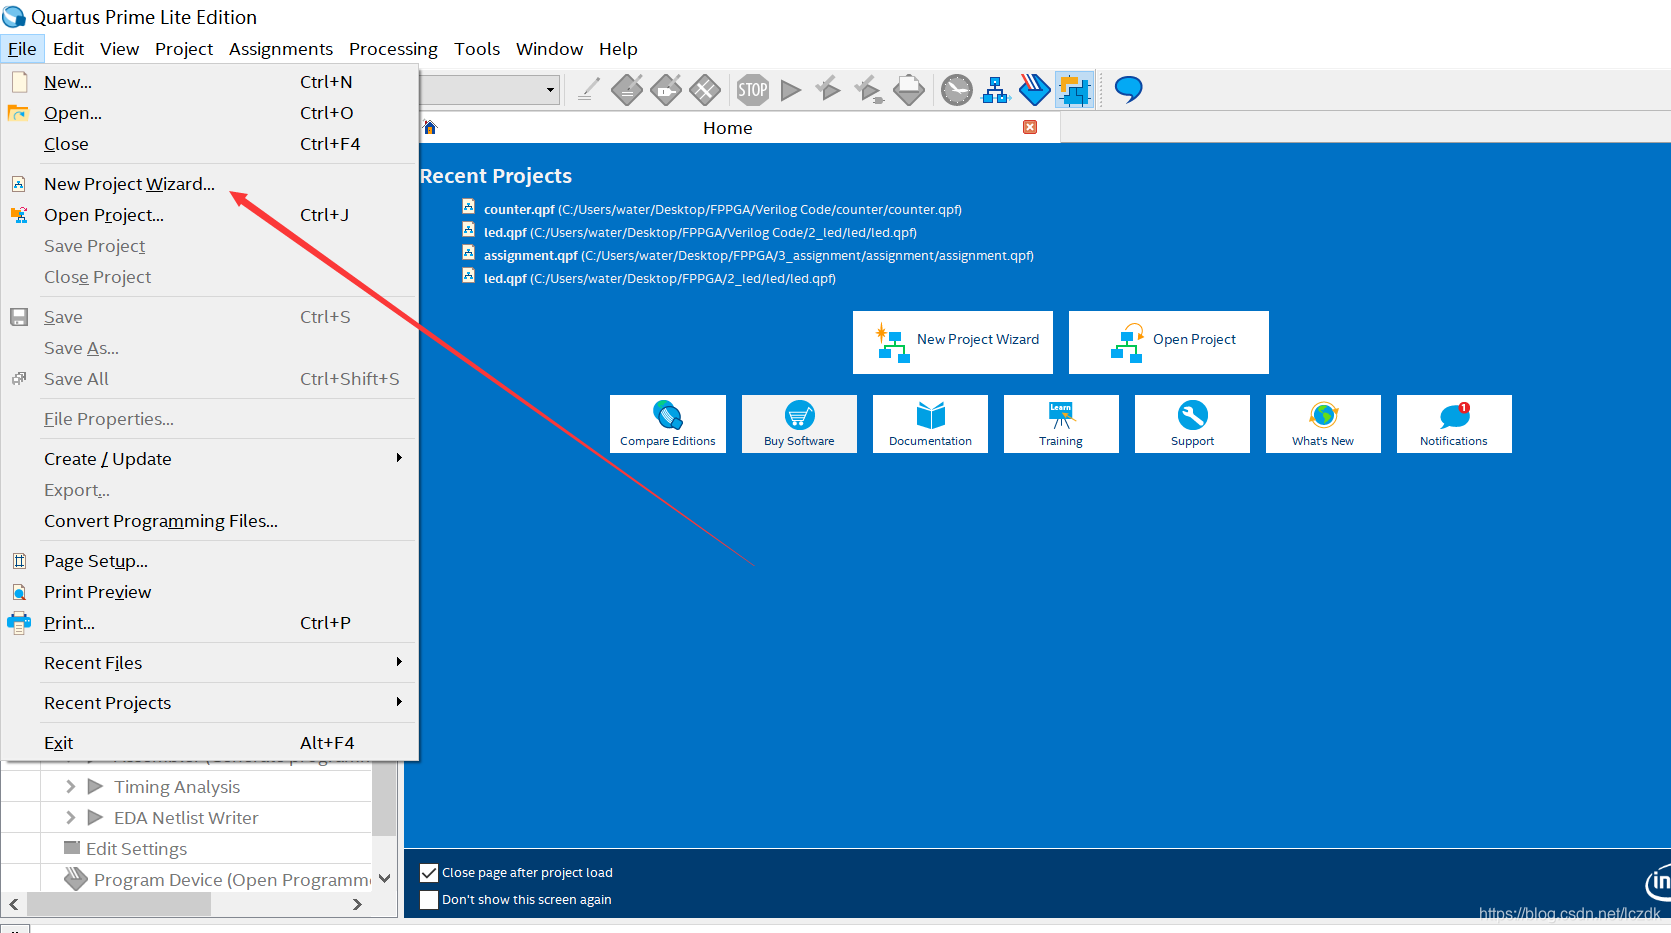Open Notifications tile
Viewport: 1671px width, 933px height.
[x=1454, y=424]
